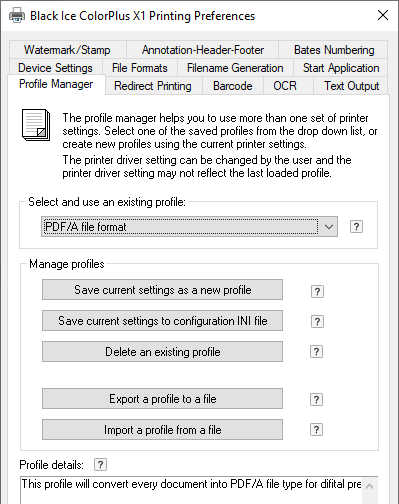Click help icon for INI file saving
This screenshot has height=504, width=399.
click(x=317, y=321)
